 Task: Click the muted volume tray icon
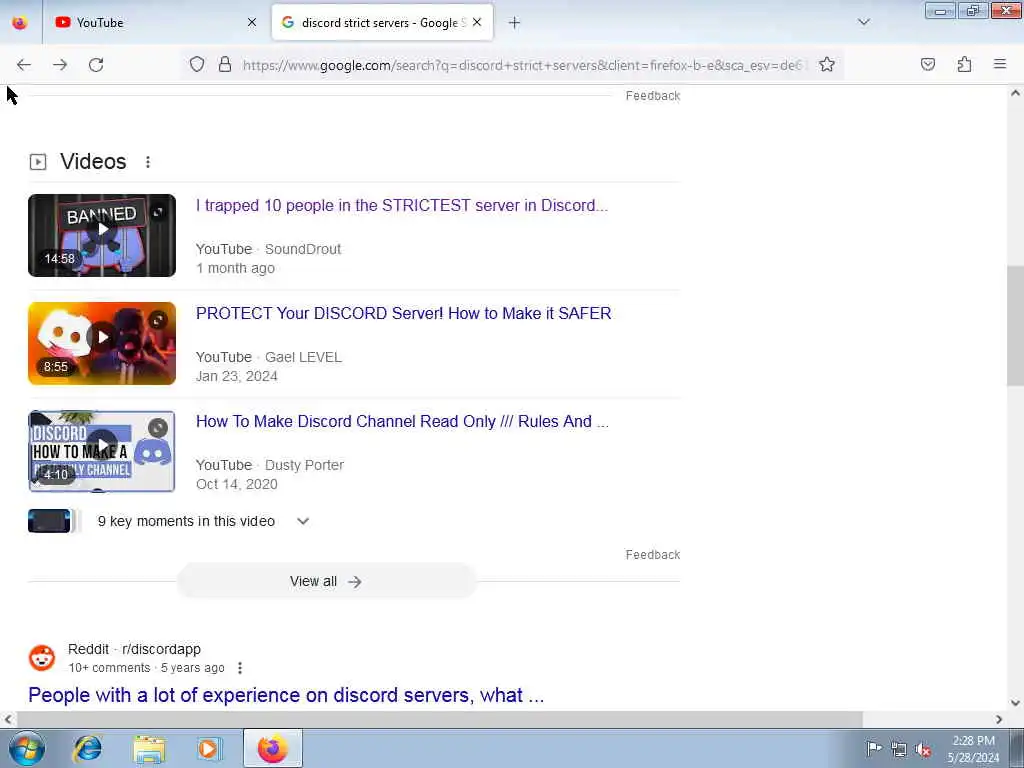click(923, 749)
